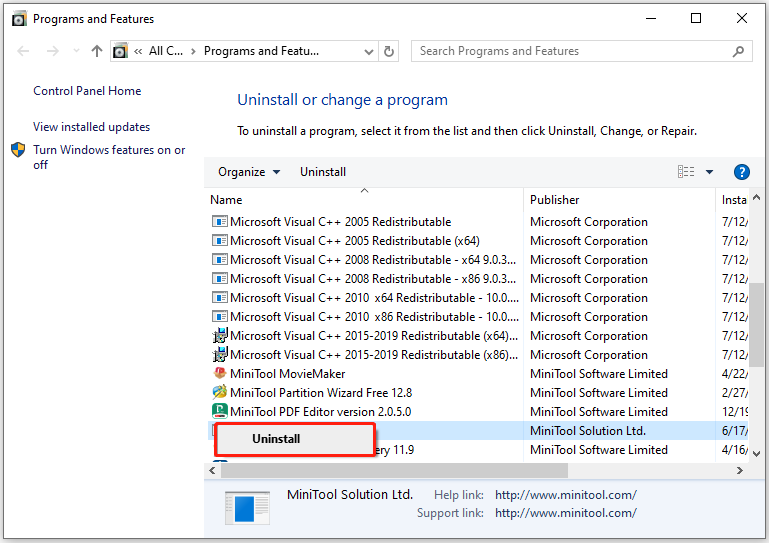Open Turn Windows features on or off
This screenshot has width=769, height=543.
109,157
